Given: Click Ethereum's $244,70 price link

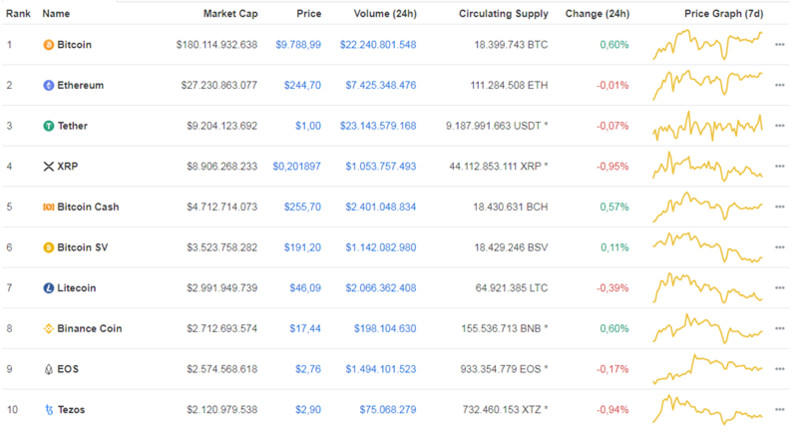Looking at the screenshot, I should [302, 86].
